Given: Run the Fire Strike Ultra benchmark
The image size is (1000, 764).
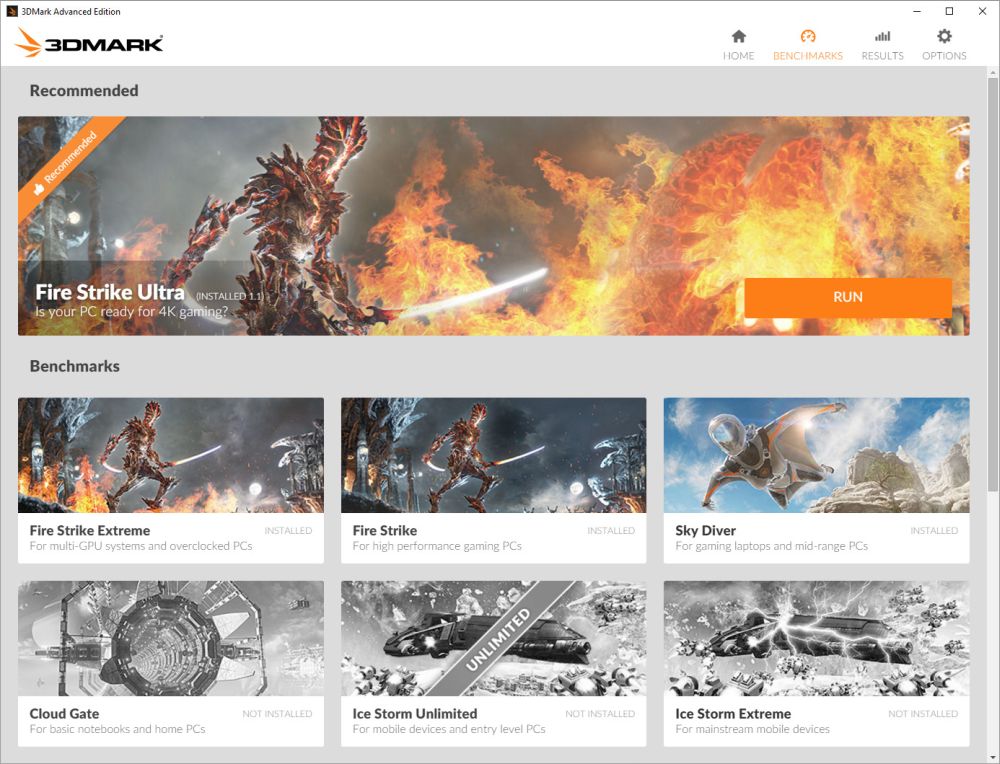Looking at the screenshot, I should 847,297.
